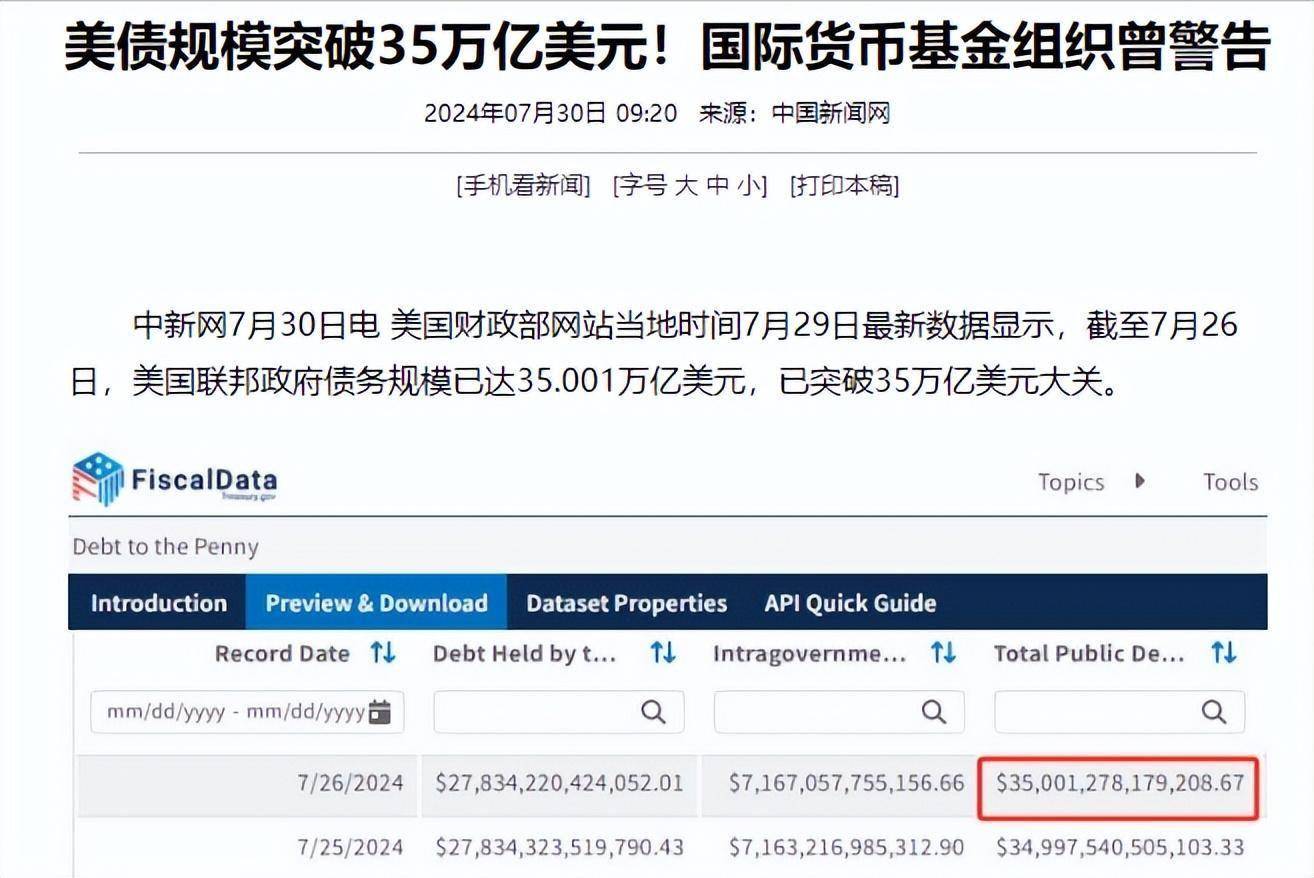Switch to the Introduction tab
1314x878 pixels.
pos(157,602)
